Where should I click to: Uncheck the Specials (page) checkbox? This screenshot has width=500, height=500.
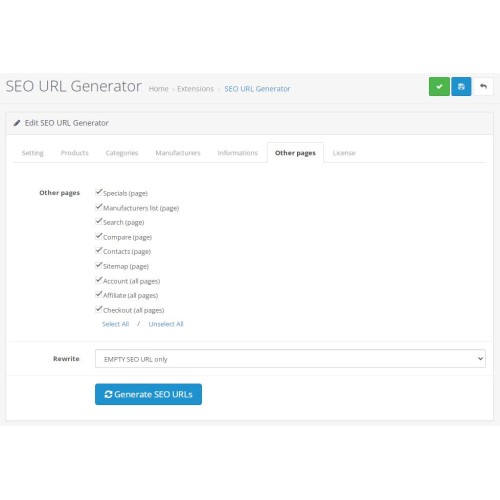[99, 192]
